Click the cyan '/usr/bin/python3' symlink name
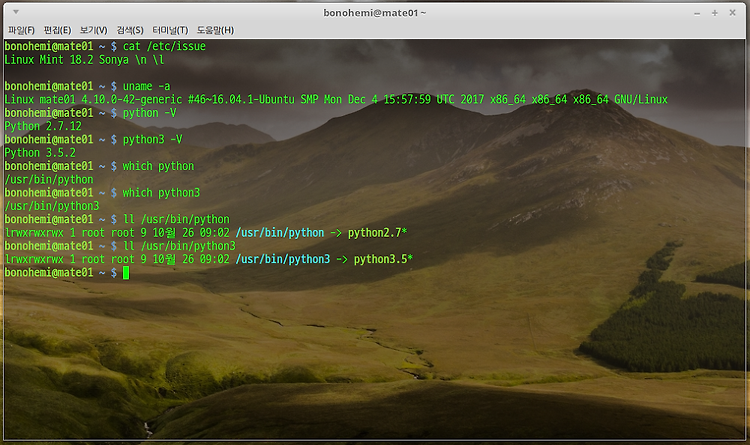 point(283,259)
